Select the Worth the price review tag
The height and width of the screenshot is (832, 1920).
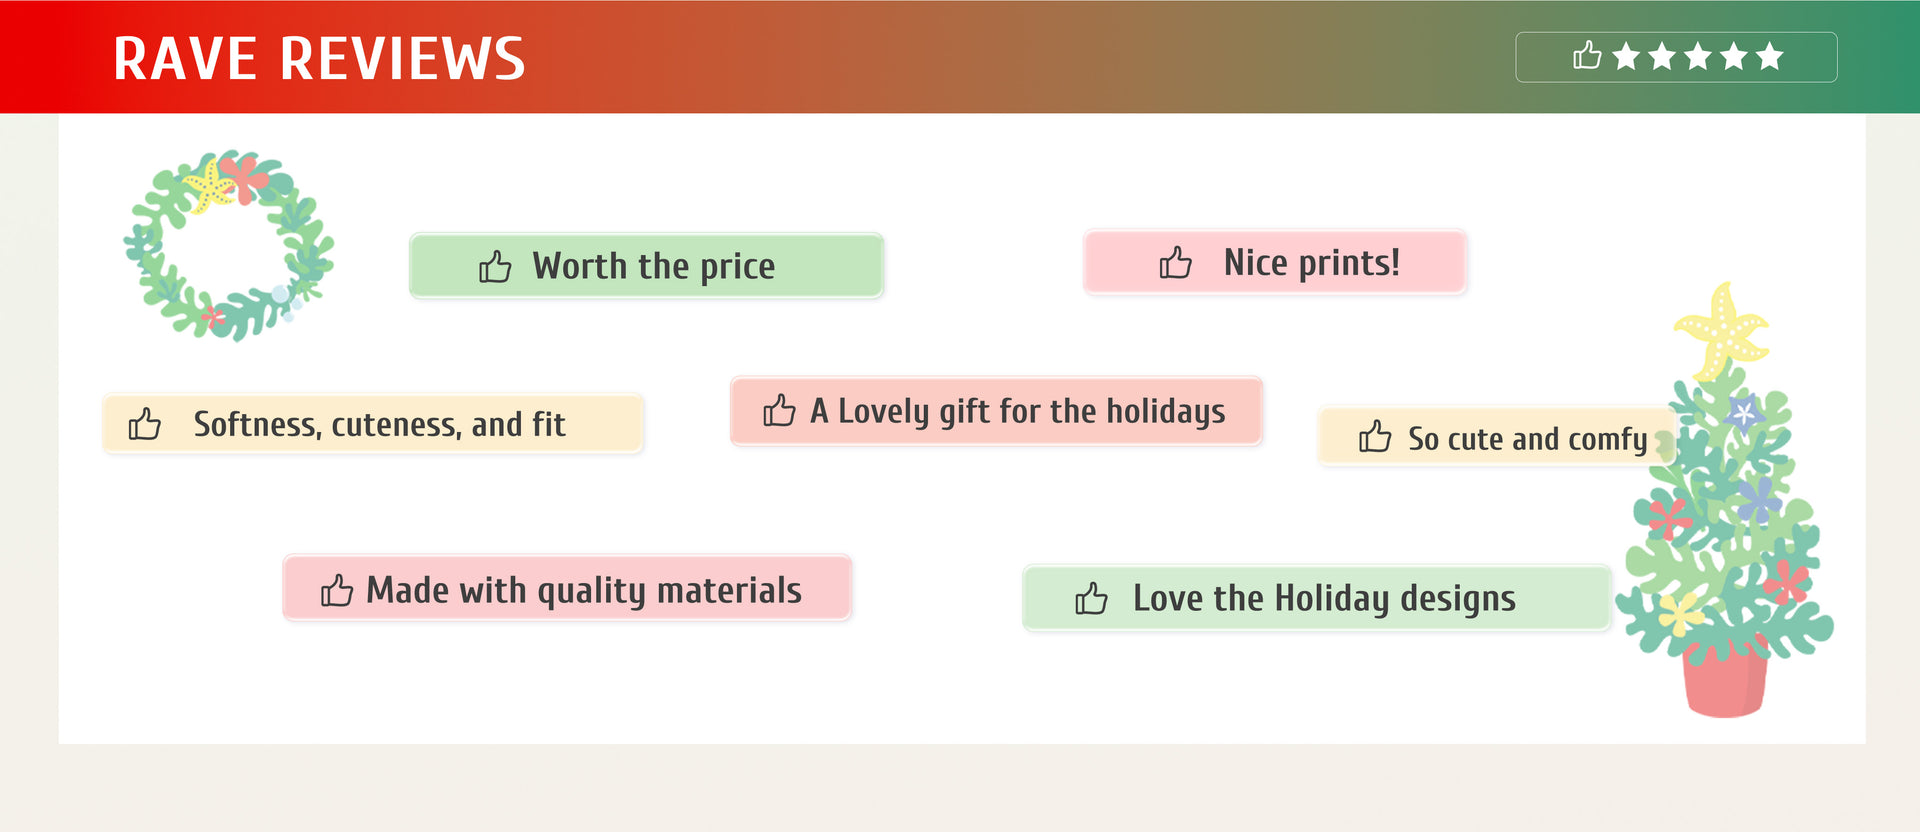tap(646, 266)
